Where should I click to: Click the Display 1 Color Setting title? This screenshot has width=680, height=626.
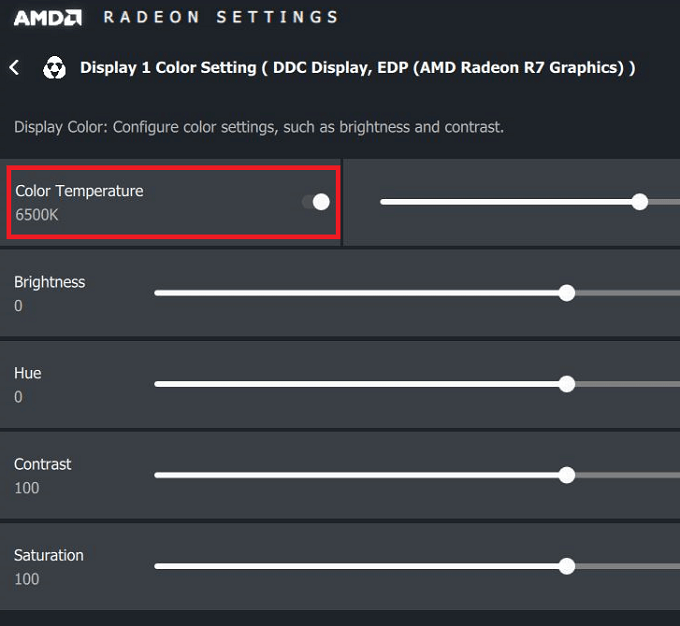click(357, 68)
